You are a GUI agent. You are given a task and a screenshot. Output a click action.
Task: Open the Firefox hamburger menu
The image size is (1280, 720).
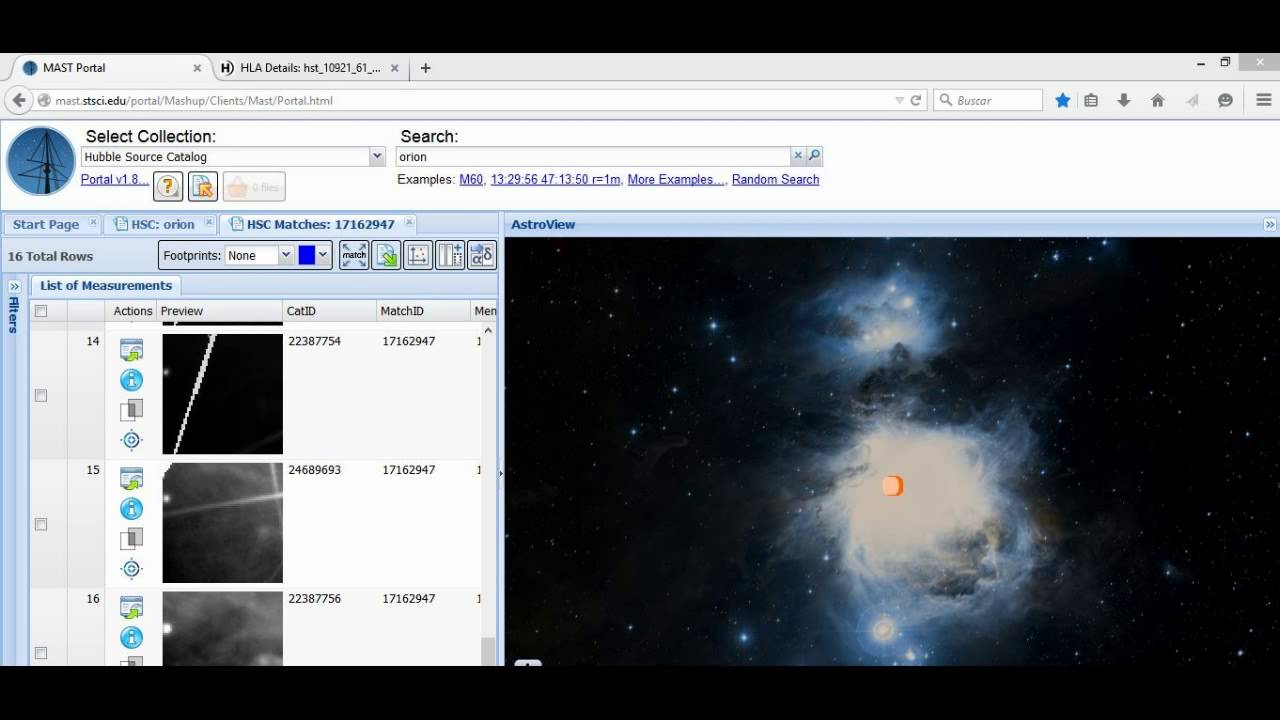[1263, 100]
